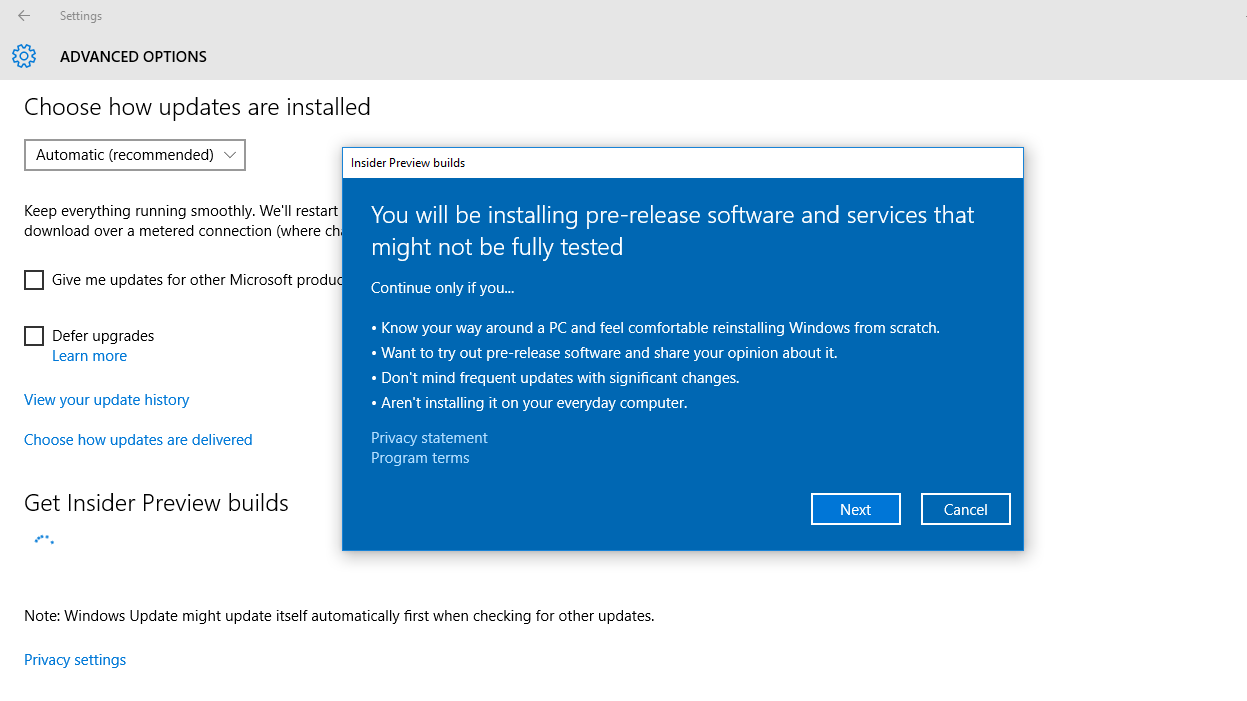
Task: Toggle the Defer upgrades checkbox
Action: 34,336
